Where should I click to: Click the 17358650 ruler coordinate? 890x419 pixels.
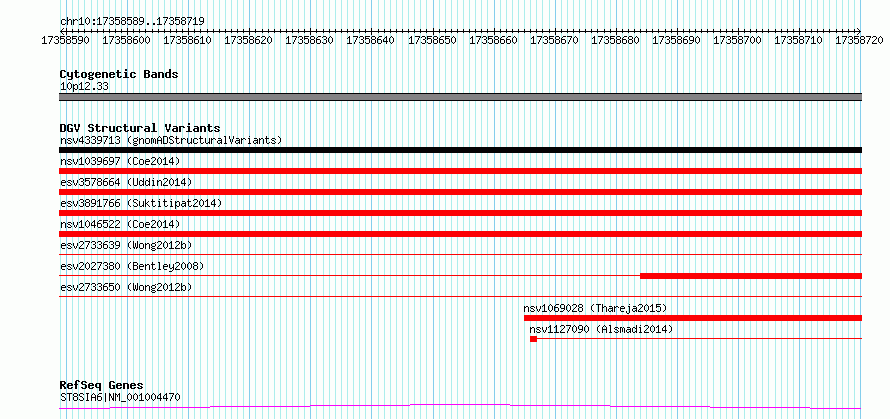point(433,40)
